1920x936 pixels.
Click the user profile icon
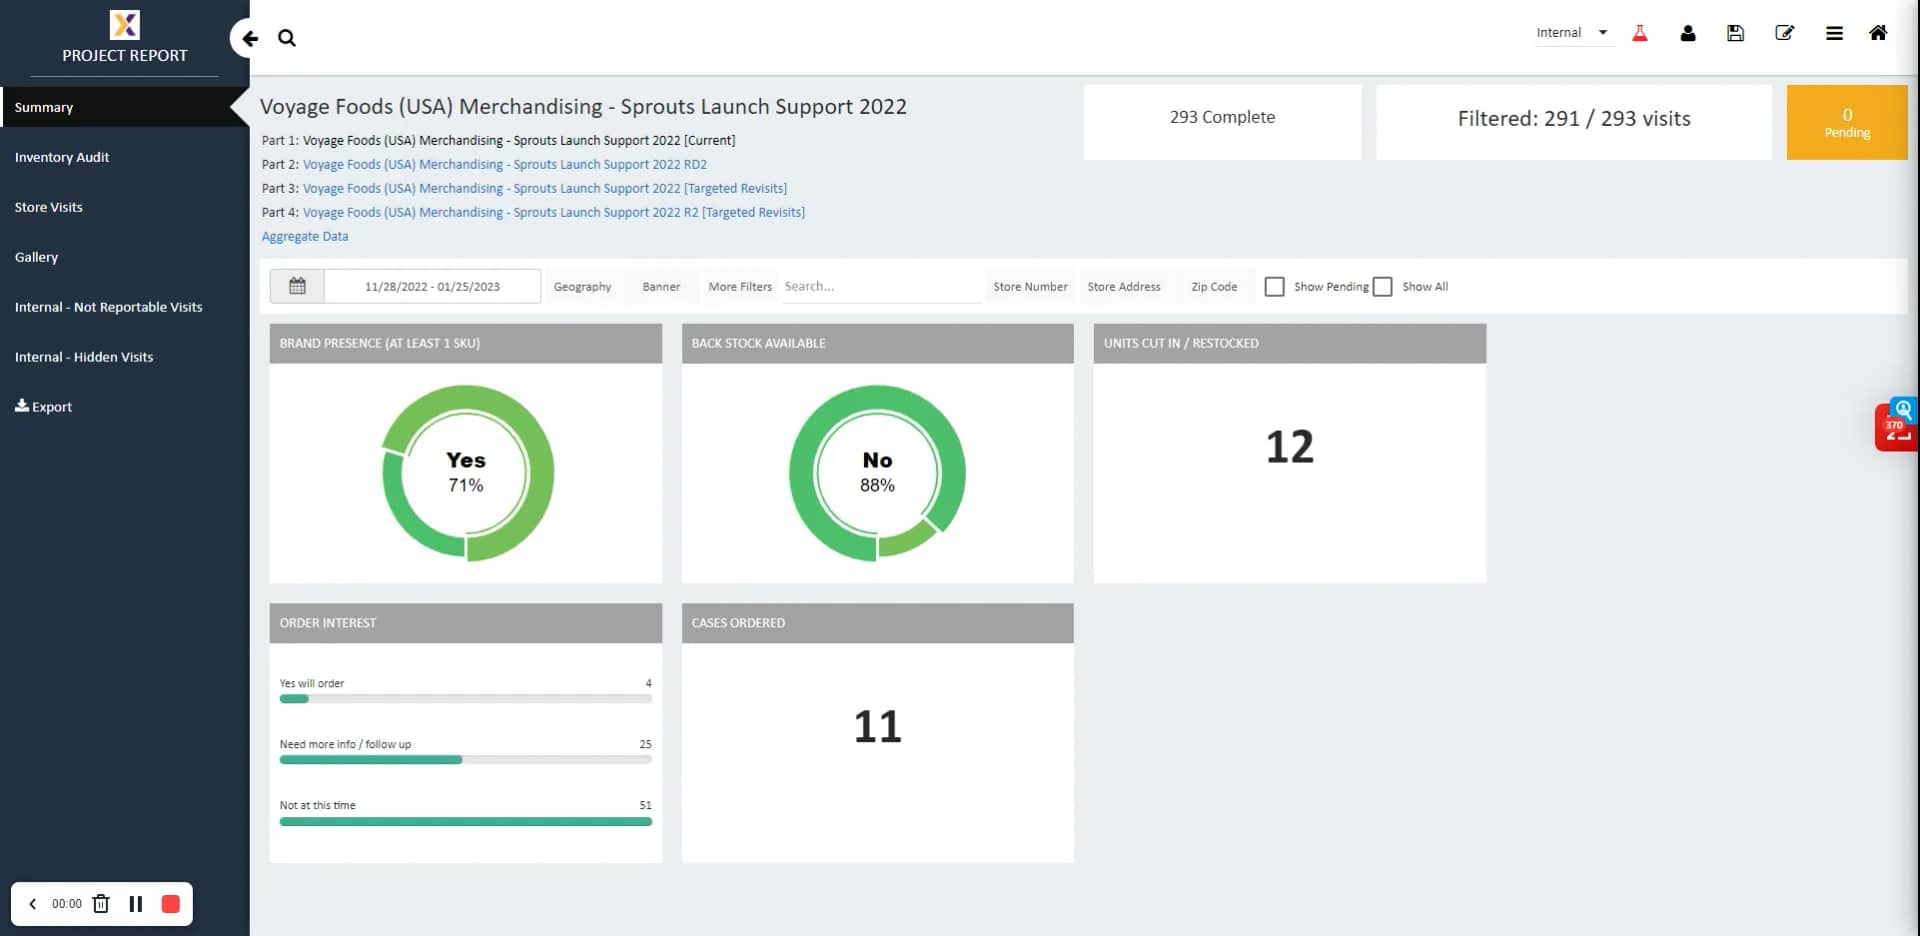click(1687, 33)
